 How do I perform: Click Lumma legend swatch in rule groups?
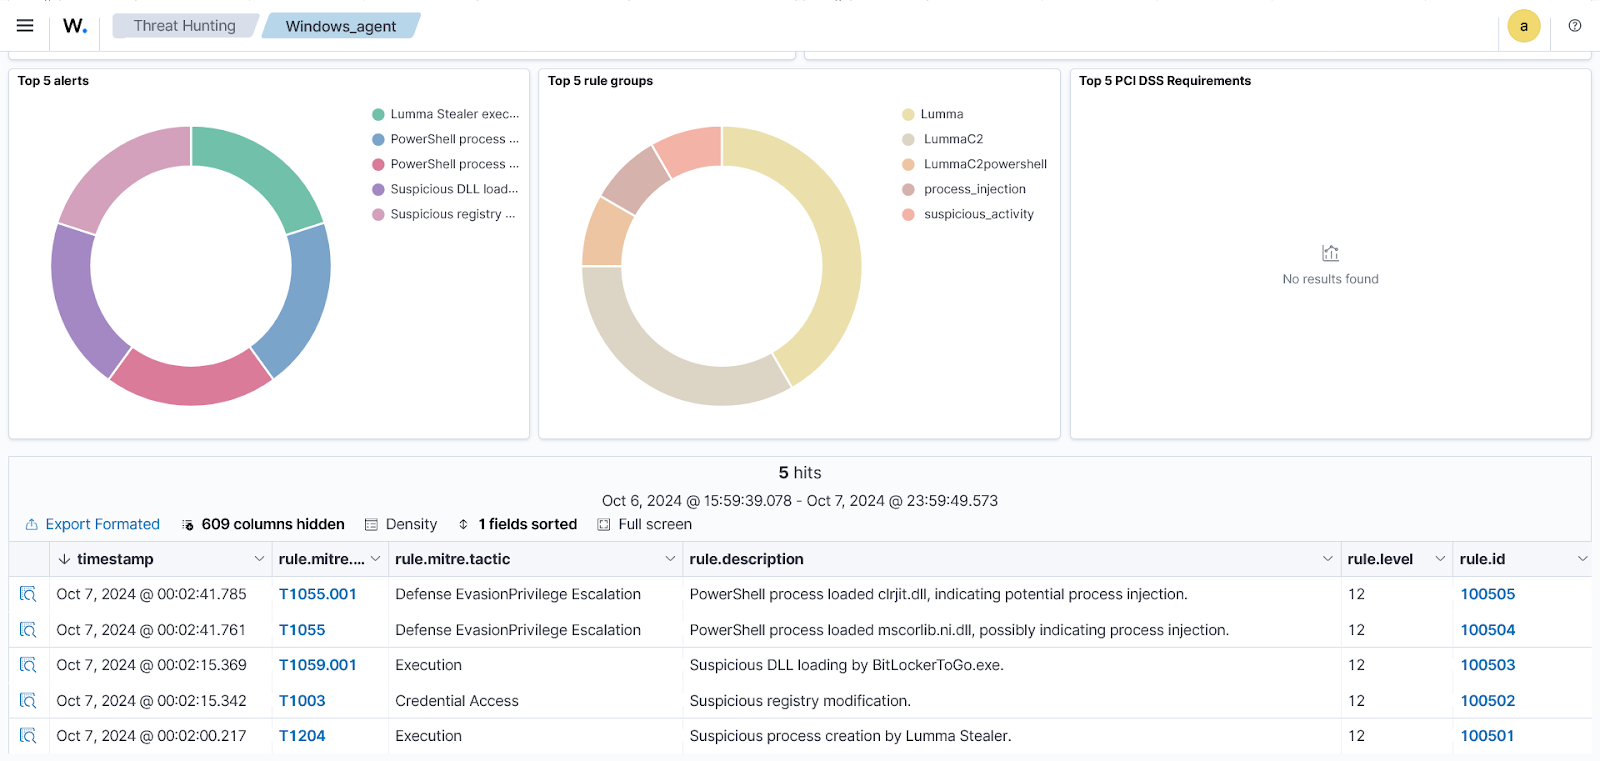pyautogui.click(x=908, y=114)
